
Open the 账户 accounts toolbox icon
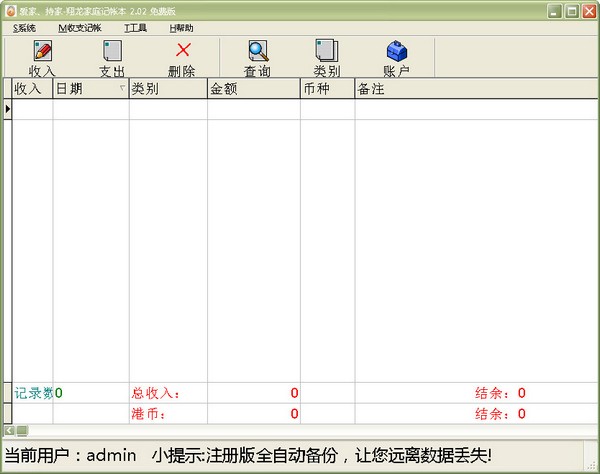coord(397,58)
